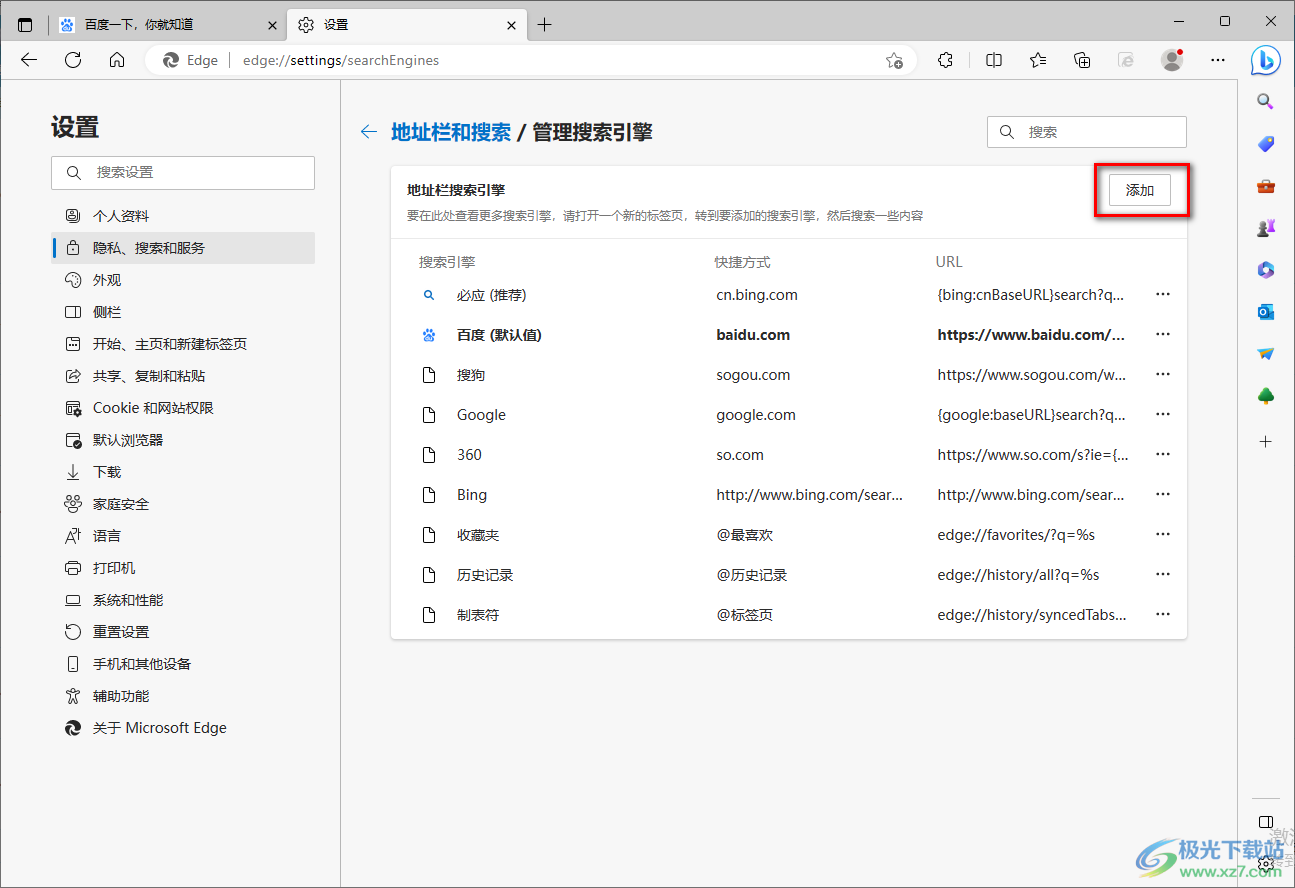Open more actions for Google
The width and height of the screenshot is (1295, 888).
pyautogui.click(x=1162, y=415)
